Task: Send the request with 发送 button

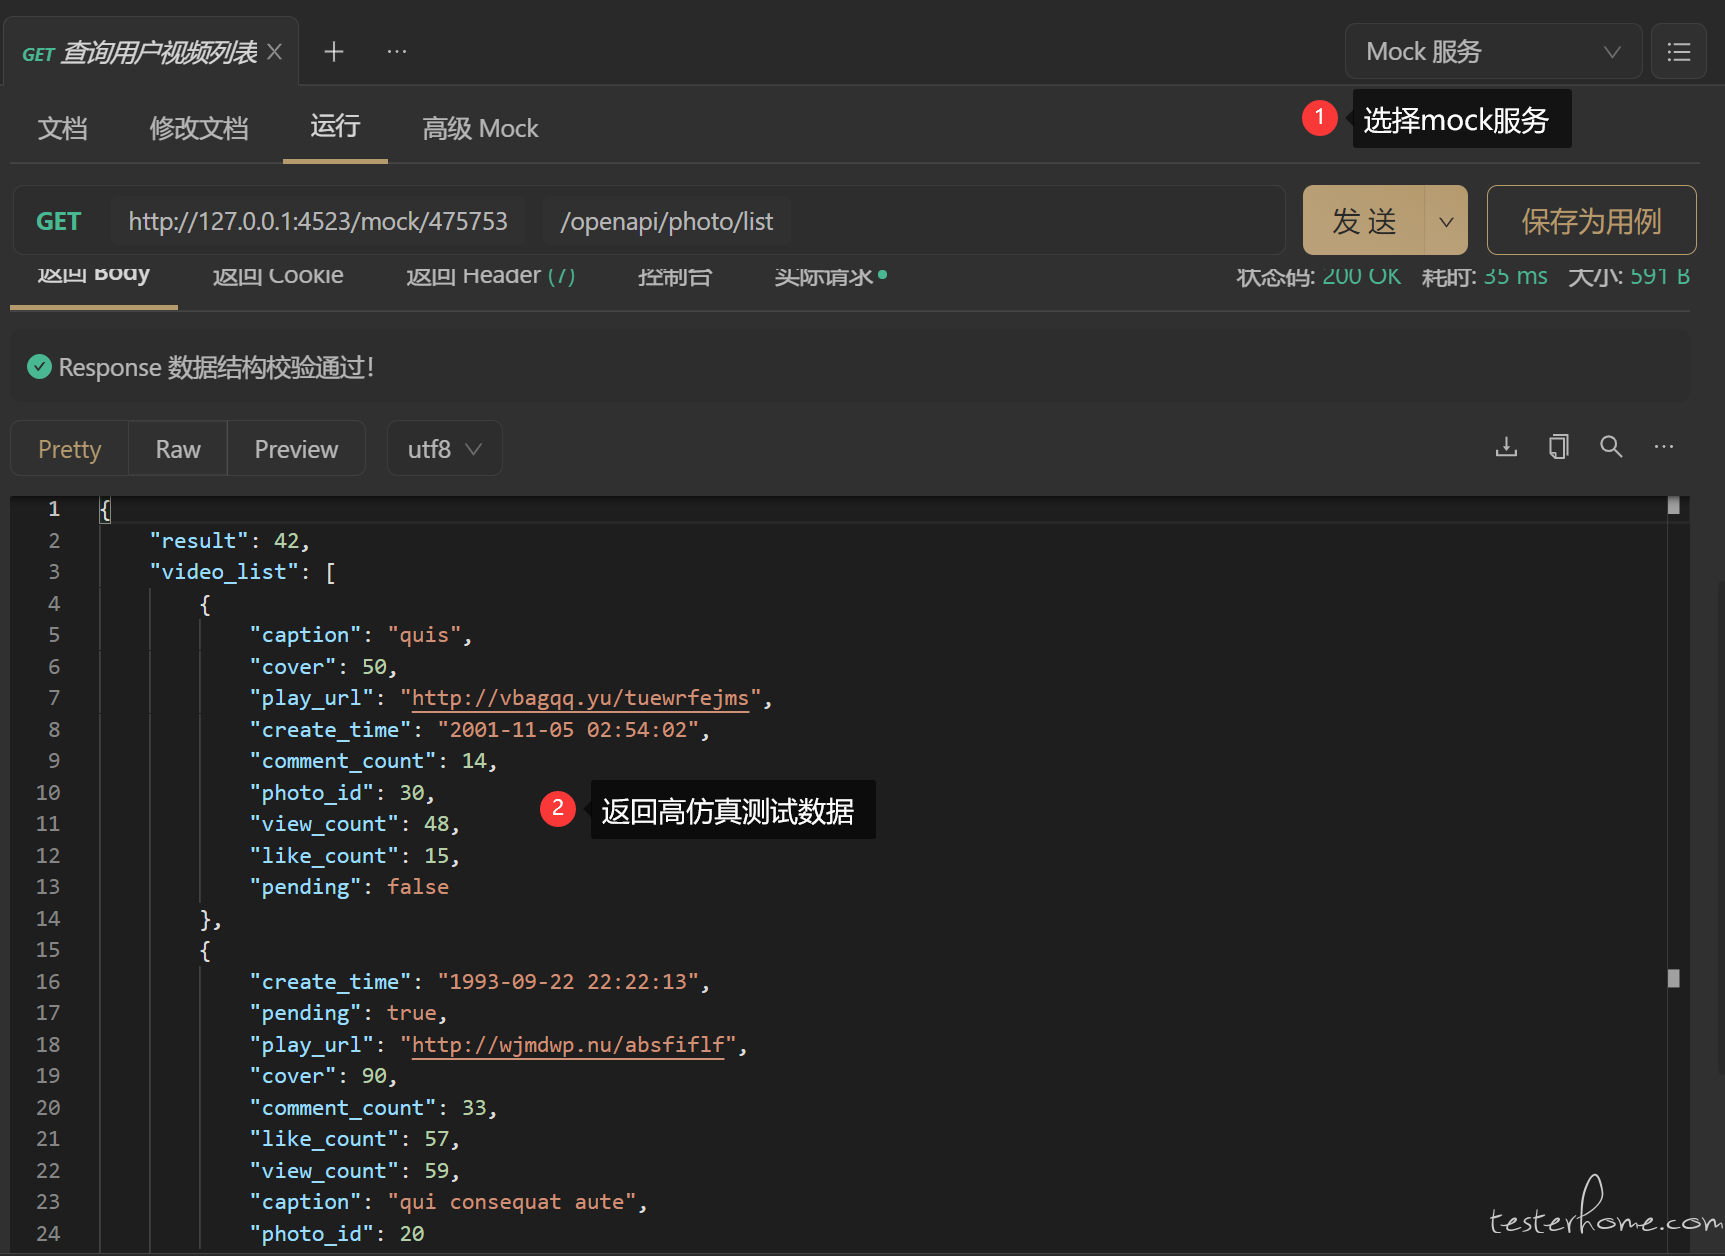Action: 1364,221
